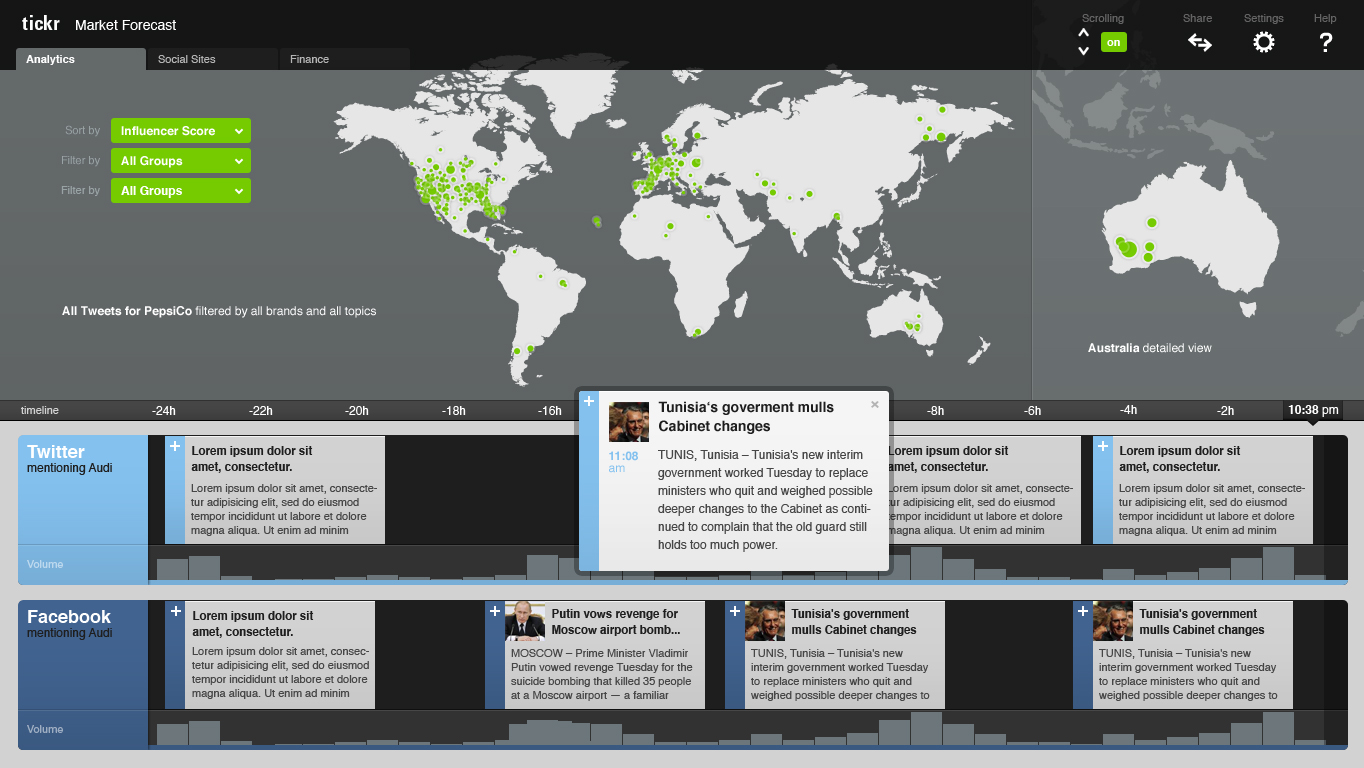This screenshot has height=768, width=1364.
Task: Click the Tunisia popup headline
Action: (746, 417)
